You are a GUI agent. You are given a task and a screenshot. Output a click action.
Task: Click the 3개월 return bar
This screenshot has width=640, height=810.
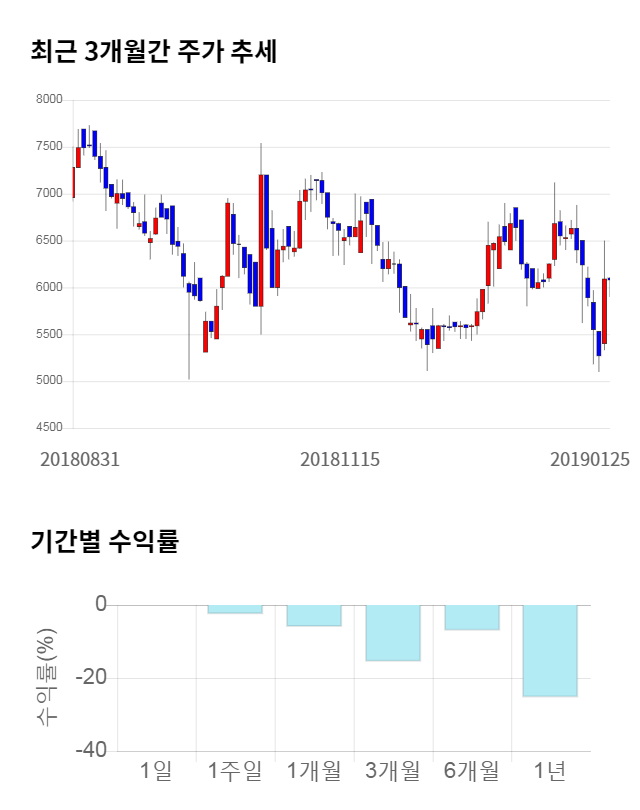tap(392, 633)
